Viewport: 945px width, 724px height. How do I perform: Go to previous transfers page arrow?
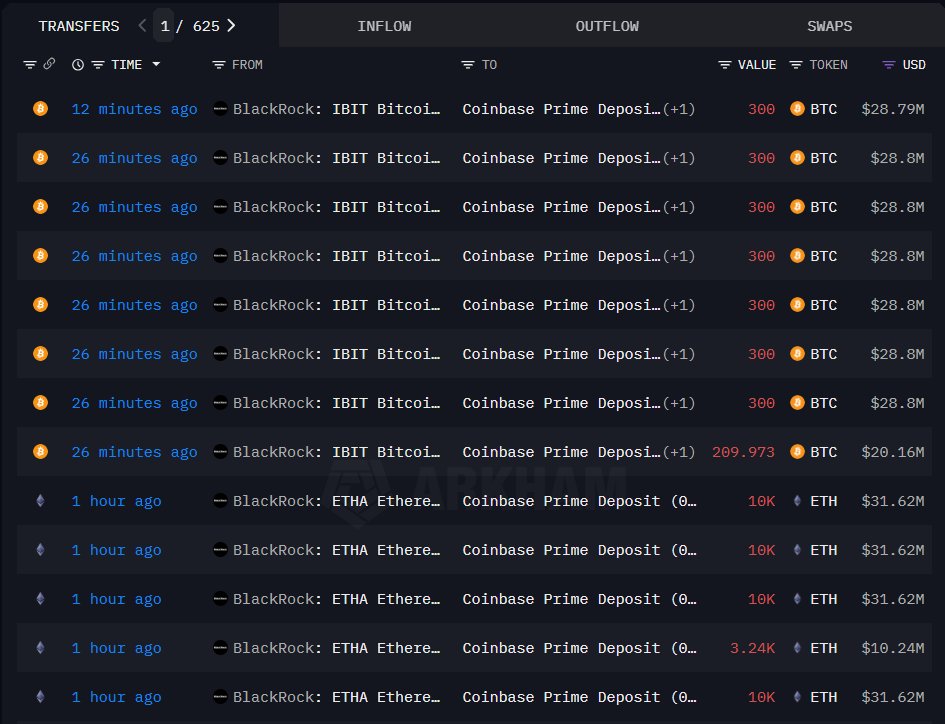(142, 26)
